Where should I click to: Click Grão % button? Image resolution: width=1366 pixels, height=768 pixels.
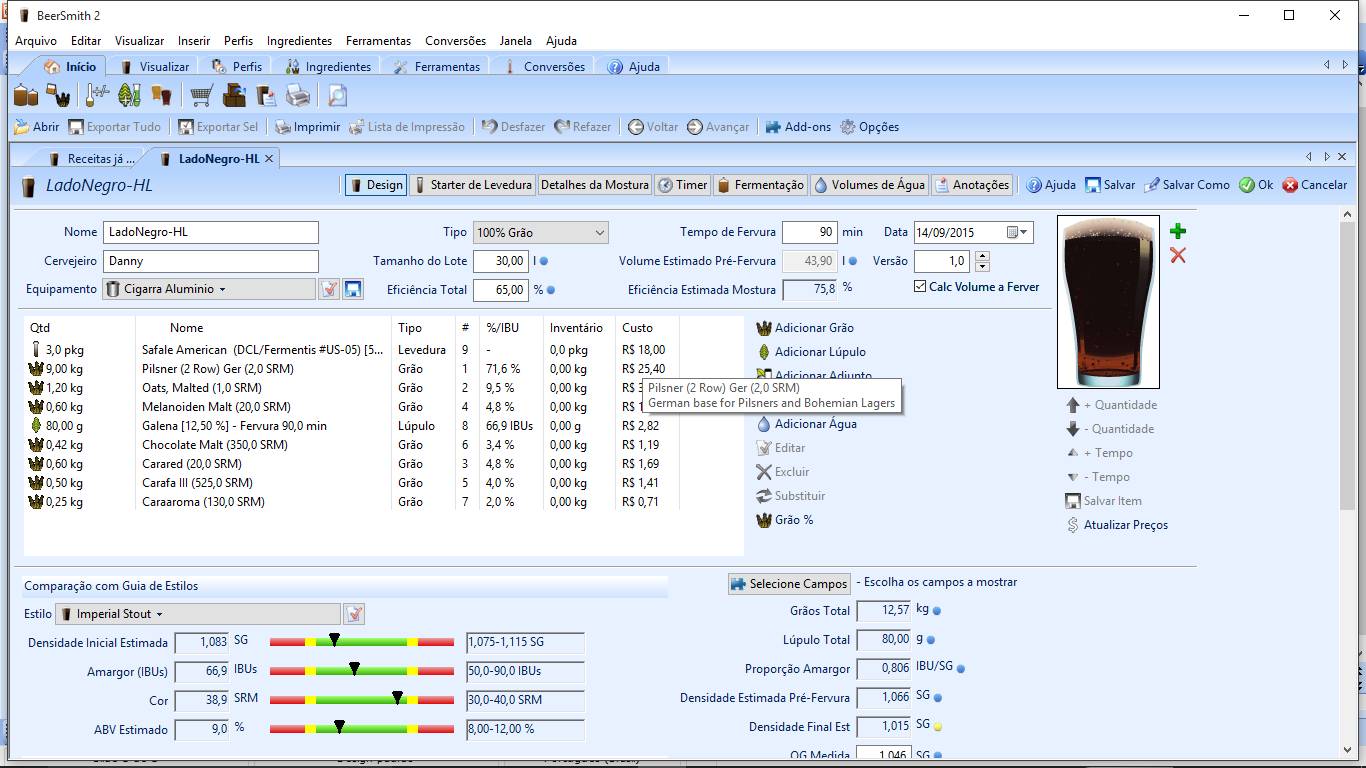click(x=785, y=520)
